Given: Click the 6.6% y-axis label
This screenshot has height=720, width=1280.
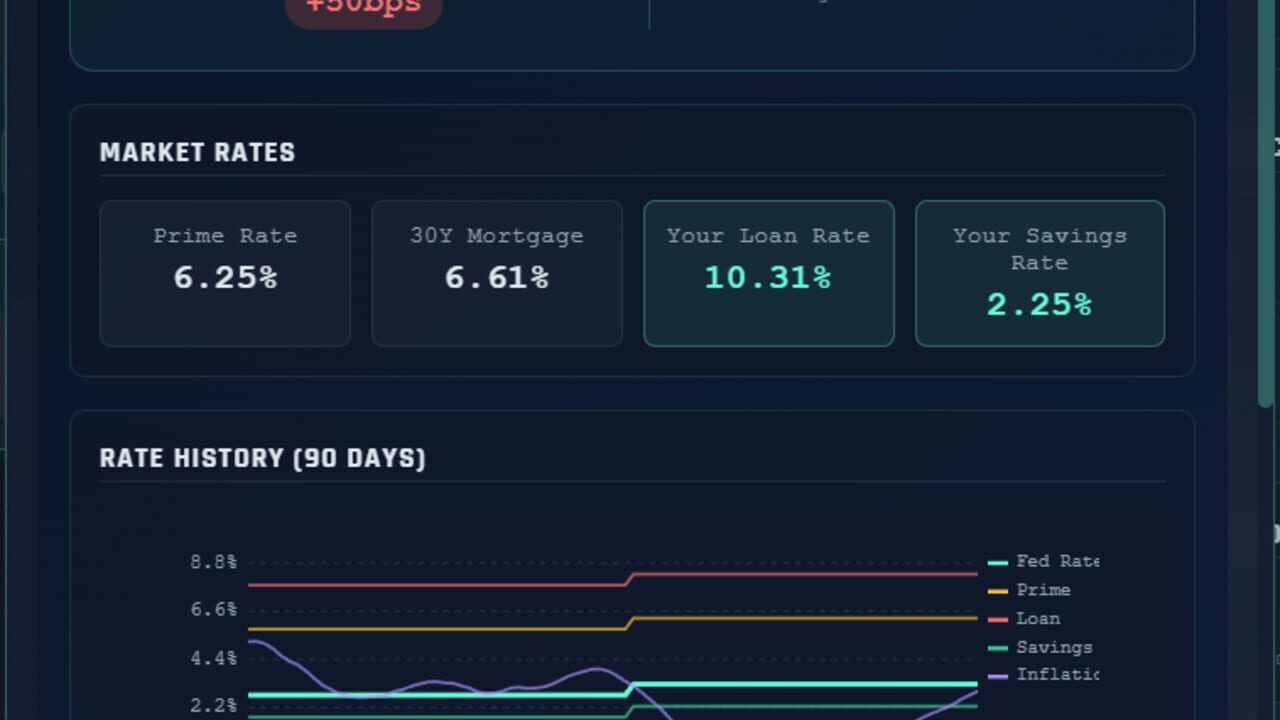Looking at the screenshot, I should pyautogui.click(x=213, y=609).
